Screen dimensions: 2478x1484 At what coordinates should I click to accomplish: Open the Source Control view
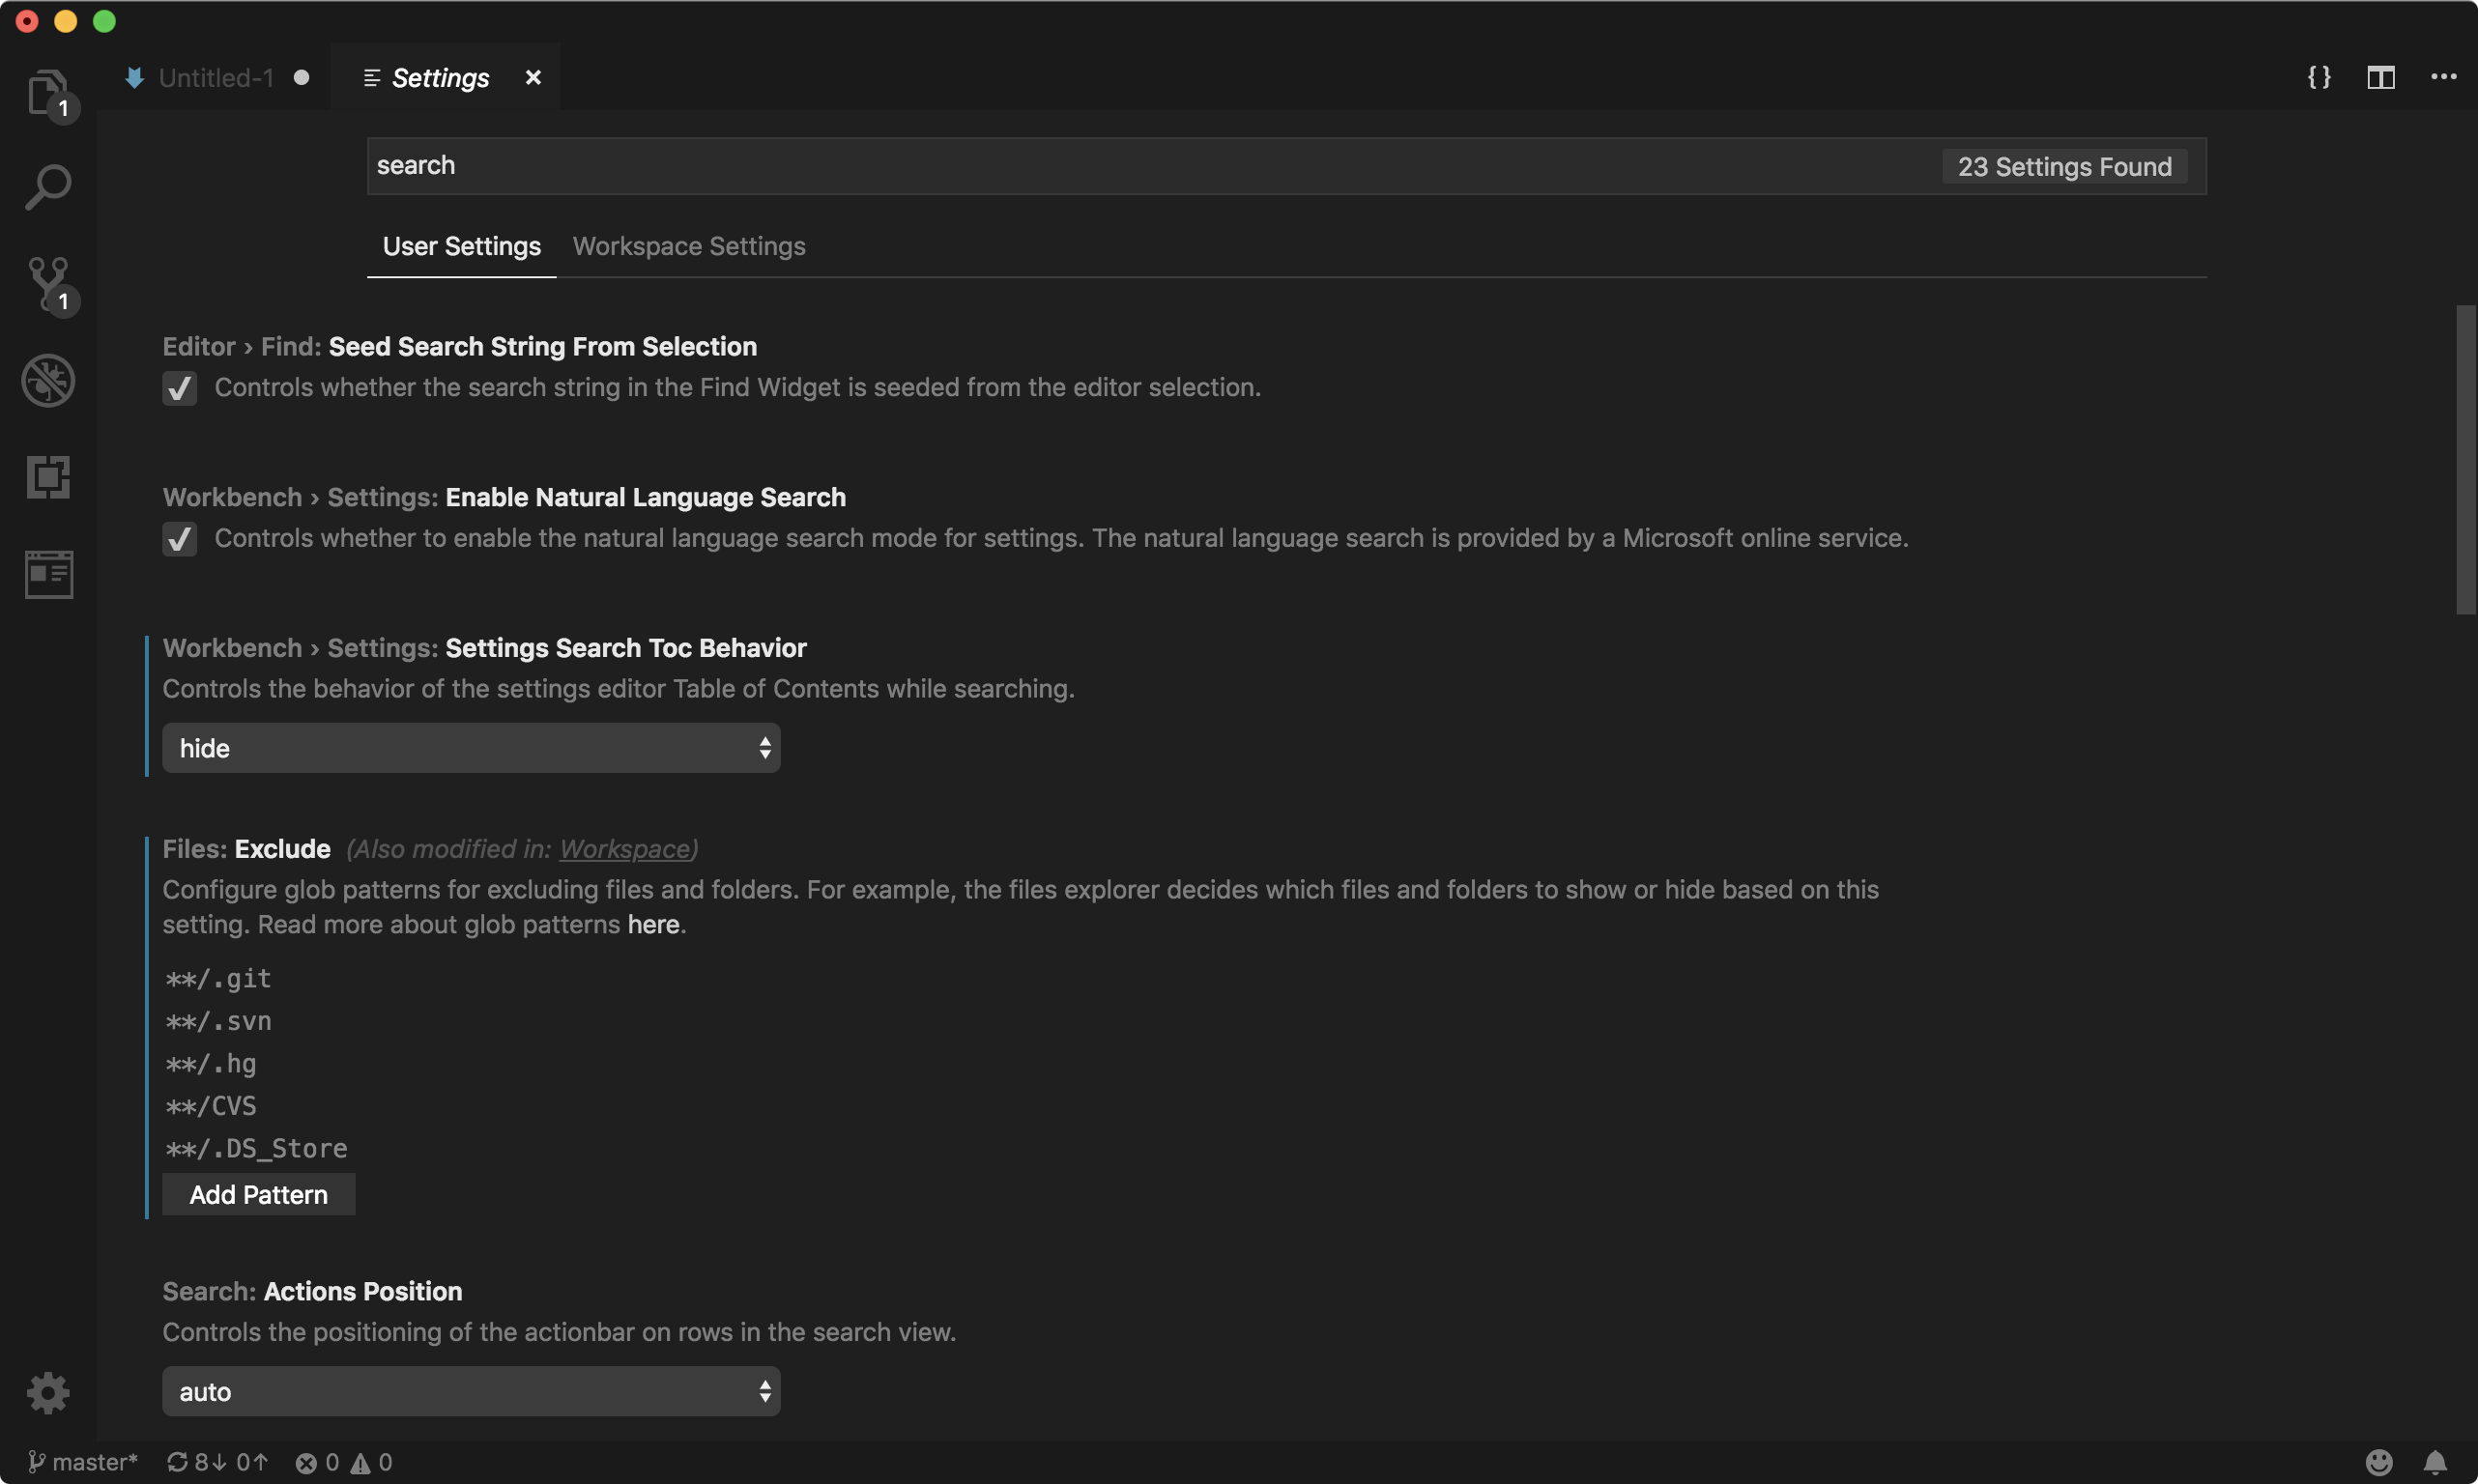click(48, 283)
